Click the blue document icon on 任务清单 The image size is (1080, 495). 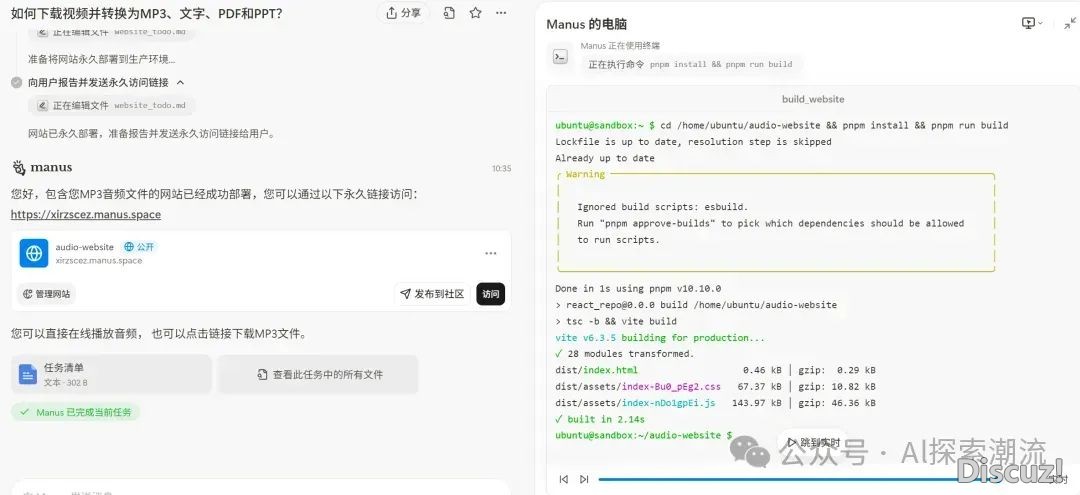click(x=28, y=375)
